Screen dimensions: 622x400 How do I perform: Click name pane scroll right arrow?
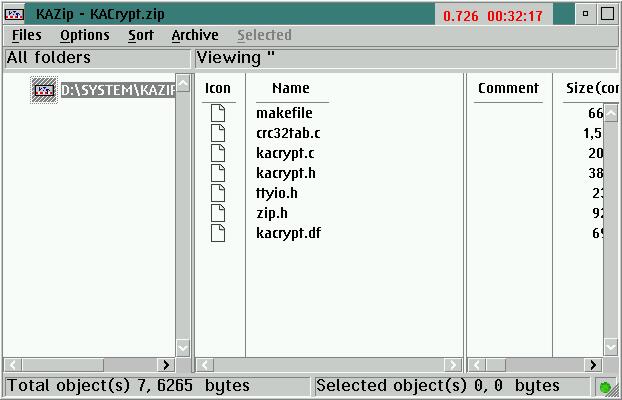[x=453, y=365]
